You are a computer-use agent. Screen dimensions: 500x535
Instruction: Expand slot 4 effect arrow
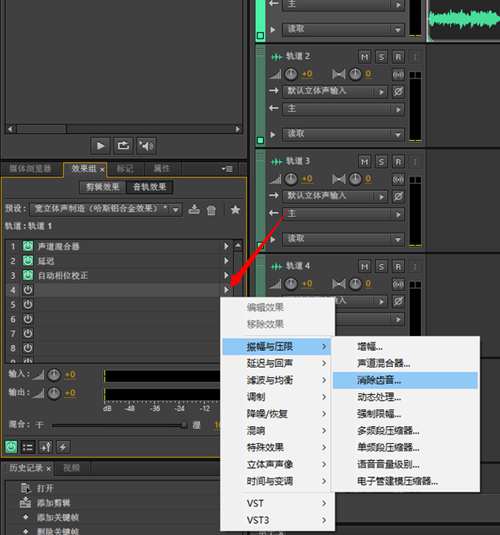226,290
